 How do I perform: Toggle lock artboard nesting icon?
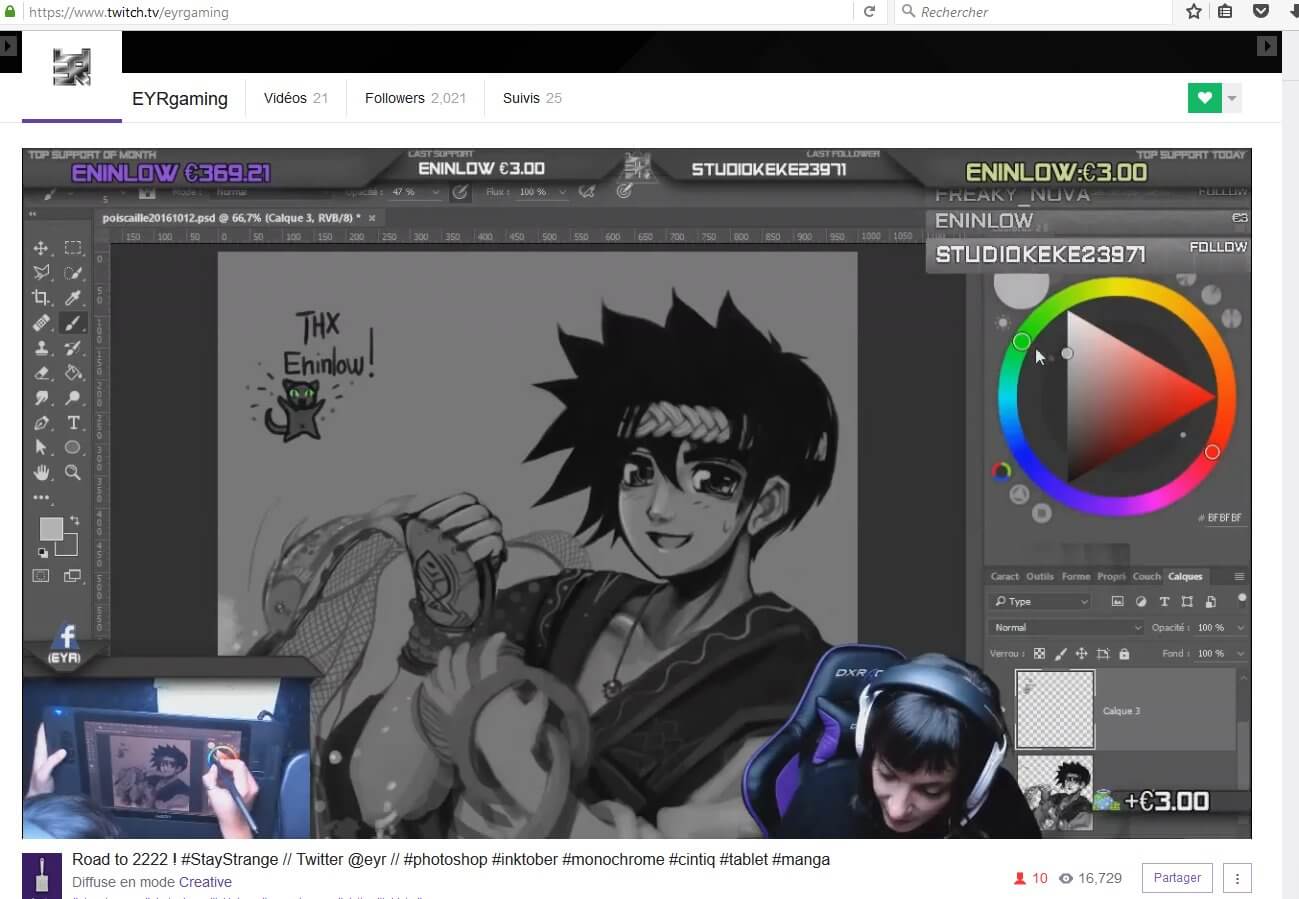coord(1103,654)
